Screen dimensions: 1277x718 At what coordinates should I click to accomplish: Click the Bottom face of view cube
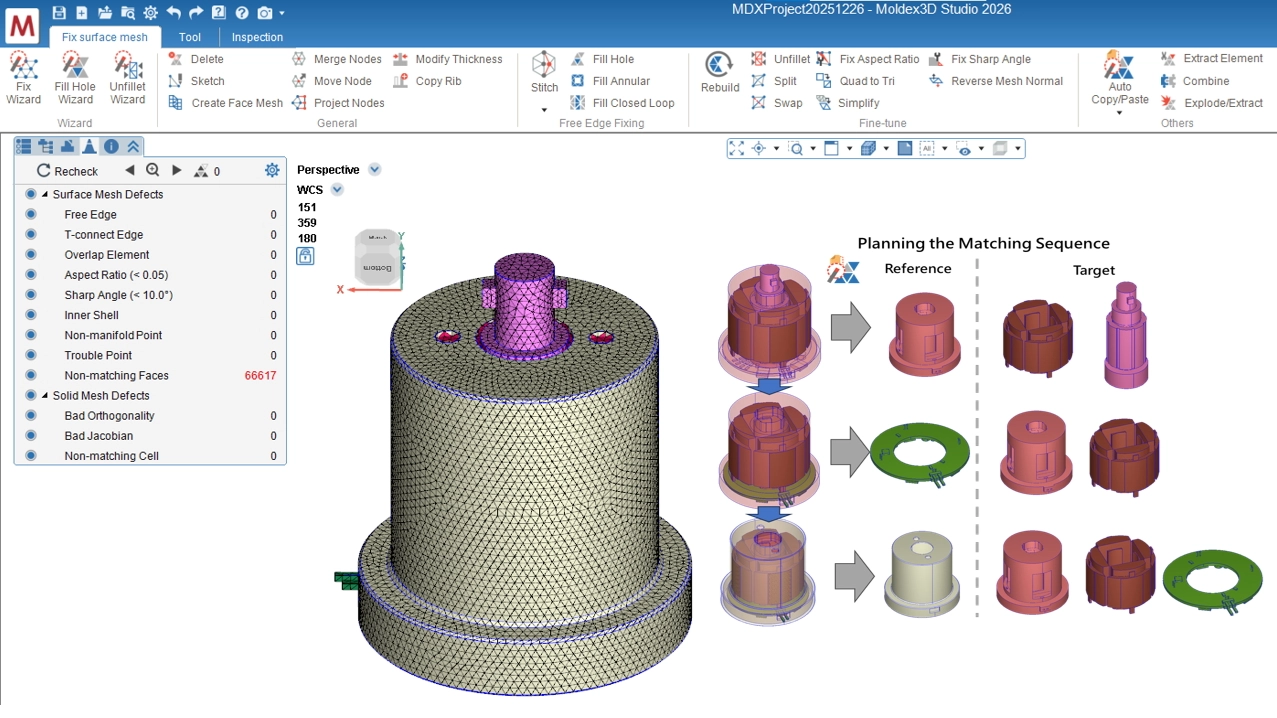377,268
